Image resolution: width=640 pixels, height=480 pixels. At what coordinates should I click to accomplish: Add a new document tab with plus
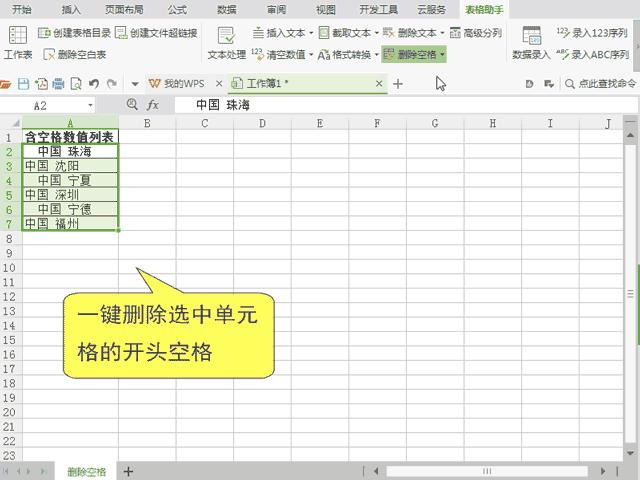pos(398,84)
